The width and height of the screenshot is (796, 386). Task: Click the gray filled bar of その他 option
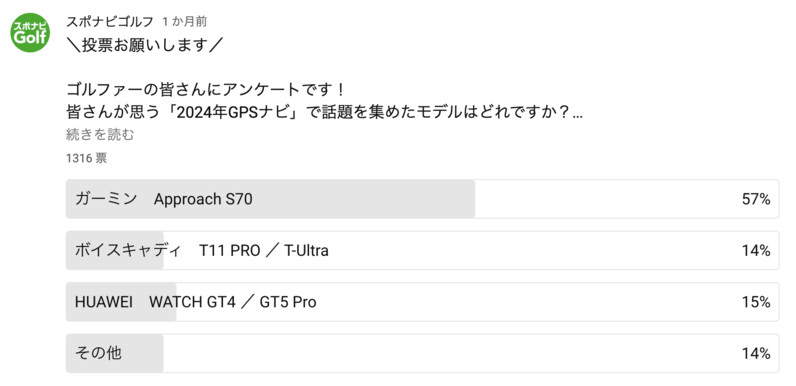115,353
